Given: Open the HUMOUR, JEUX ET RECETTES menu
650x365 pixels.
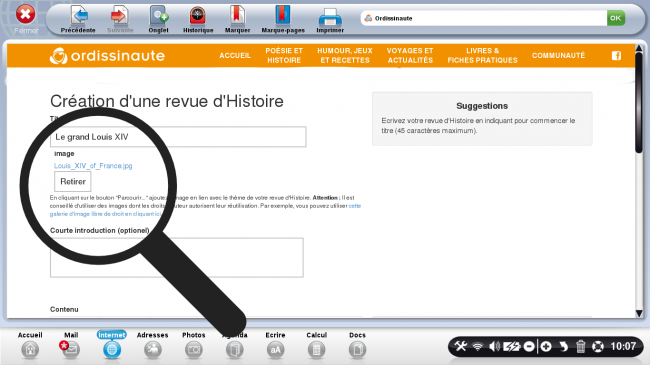Looking at the screenshot, I should (x=345, y=56).
